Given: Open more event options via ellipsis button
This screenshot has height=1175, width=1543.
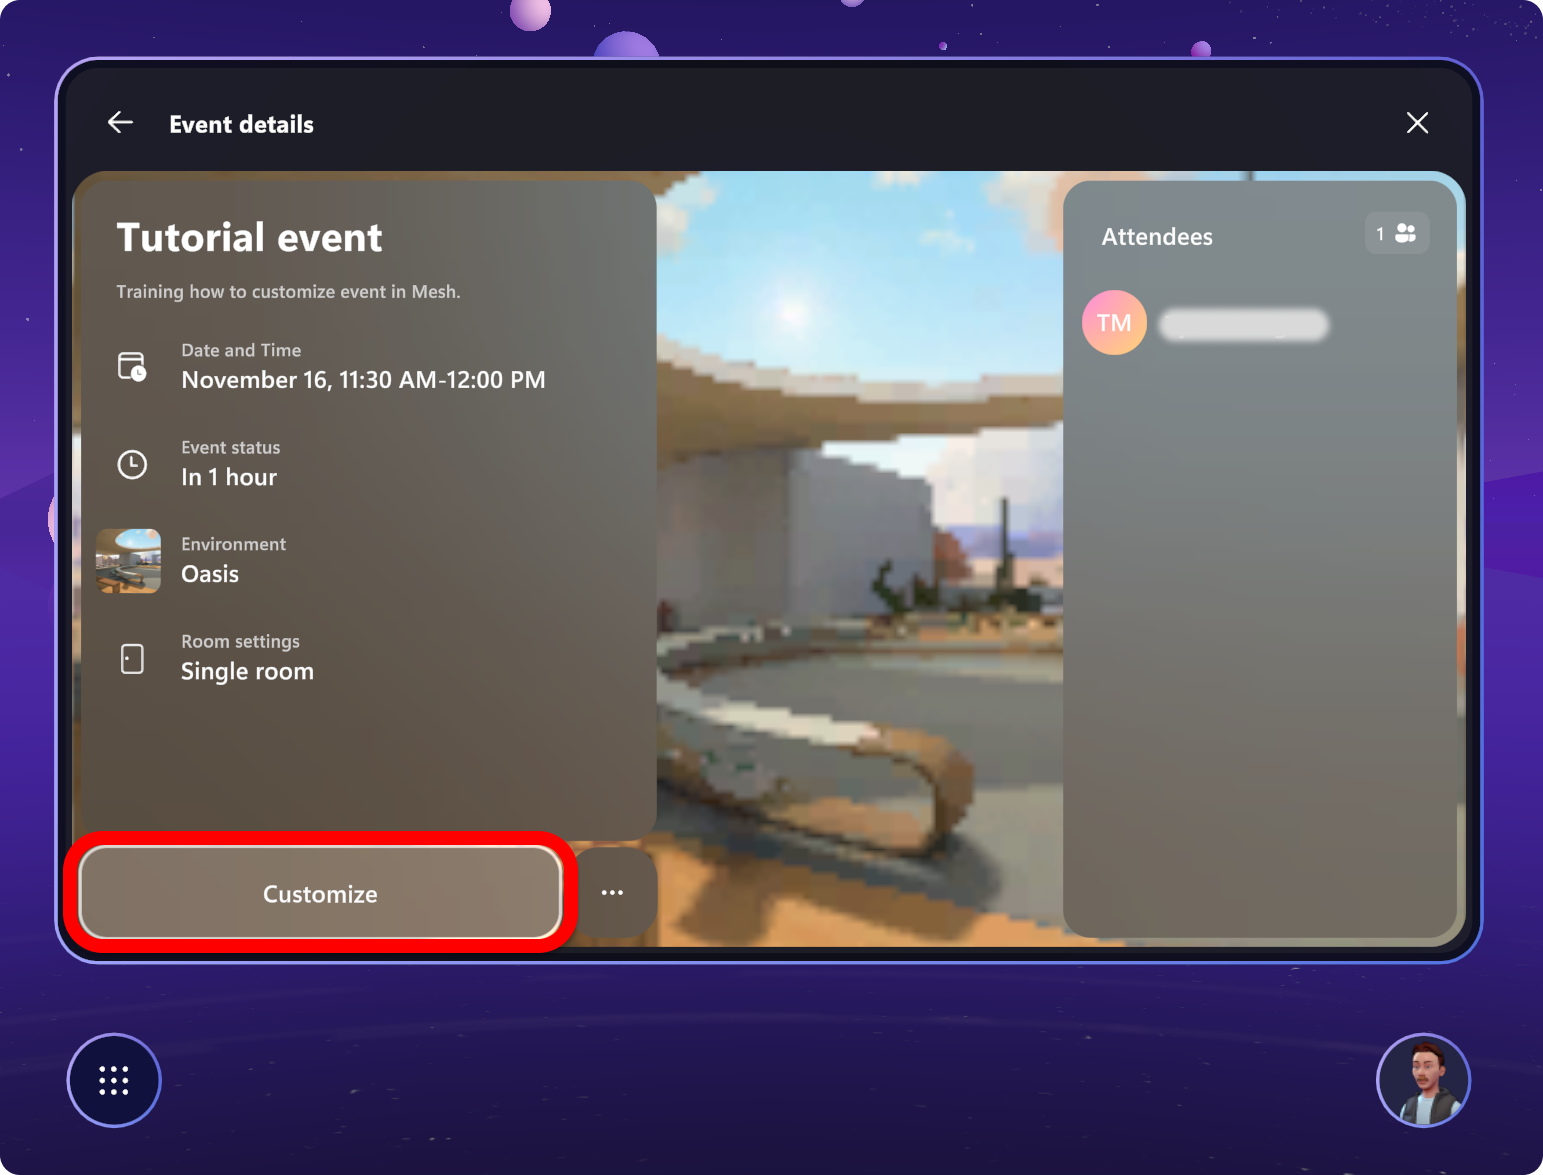Looking at the screenshot, I should pyautogui.click(x=613, y=893).
